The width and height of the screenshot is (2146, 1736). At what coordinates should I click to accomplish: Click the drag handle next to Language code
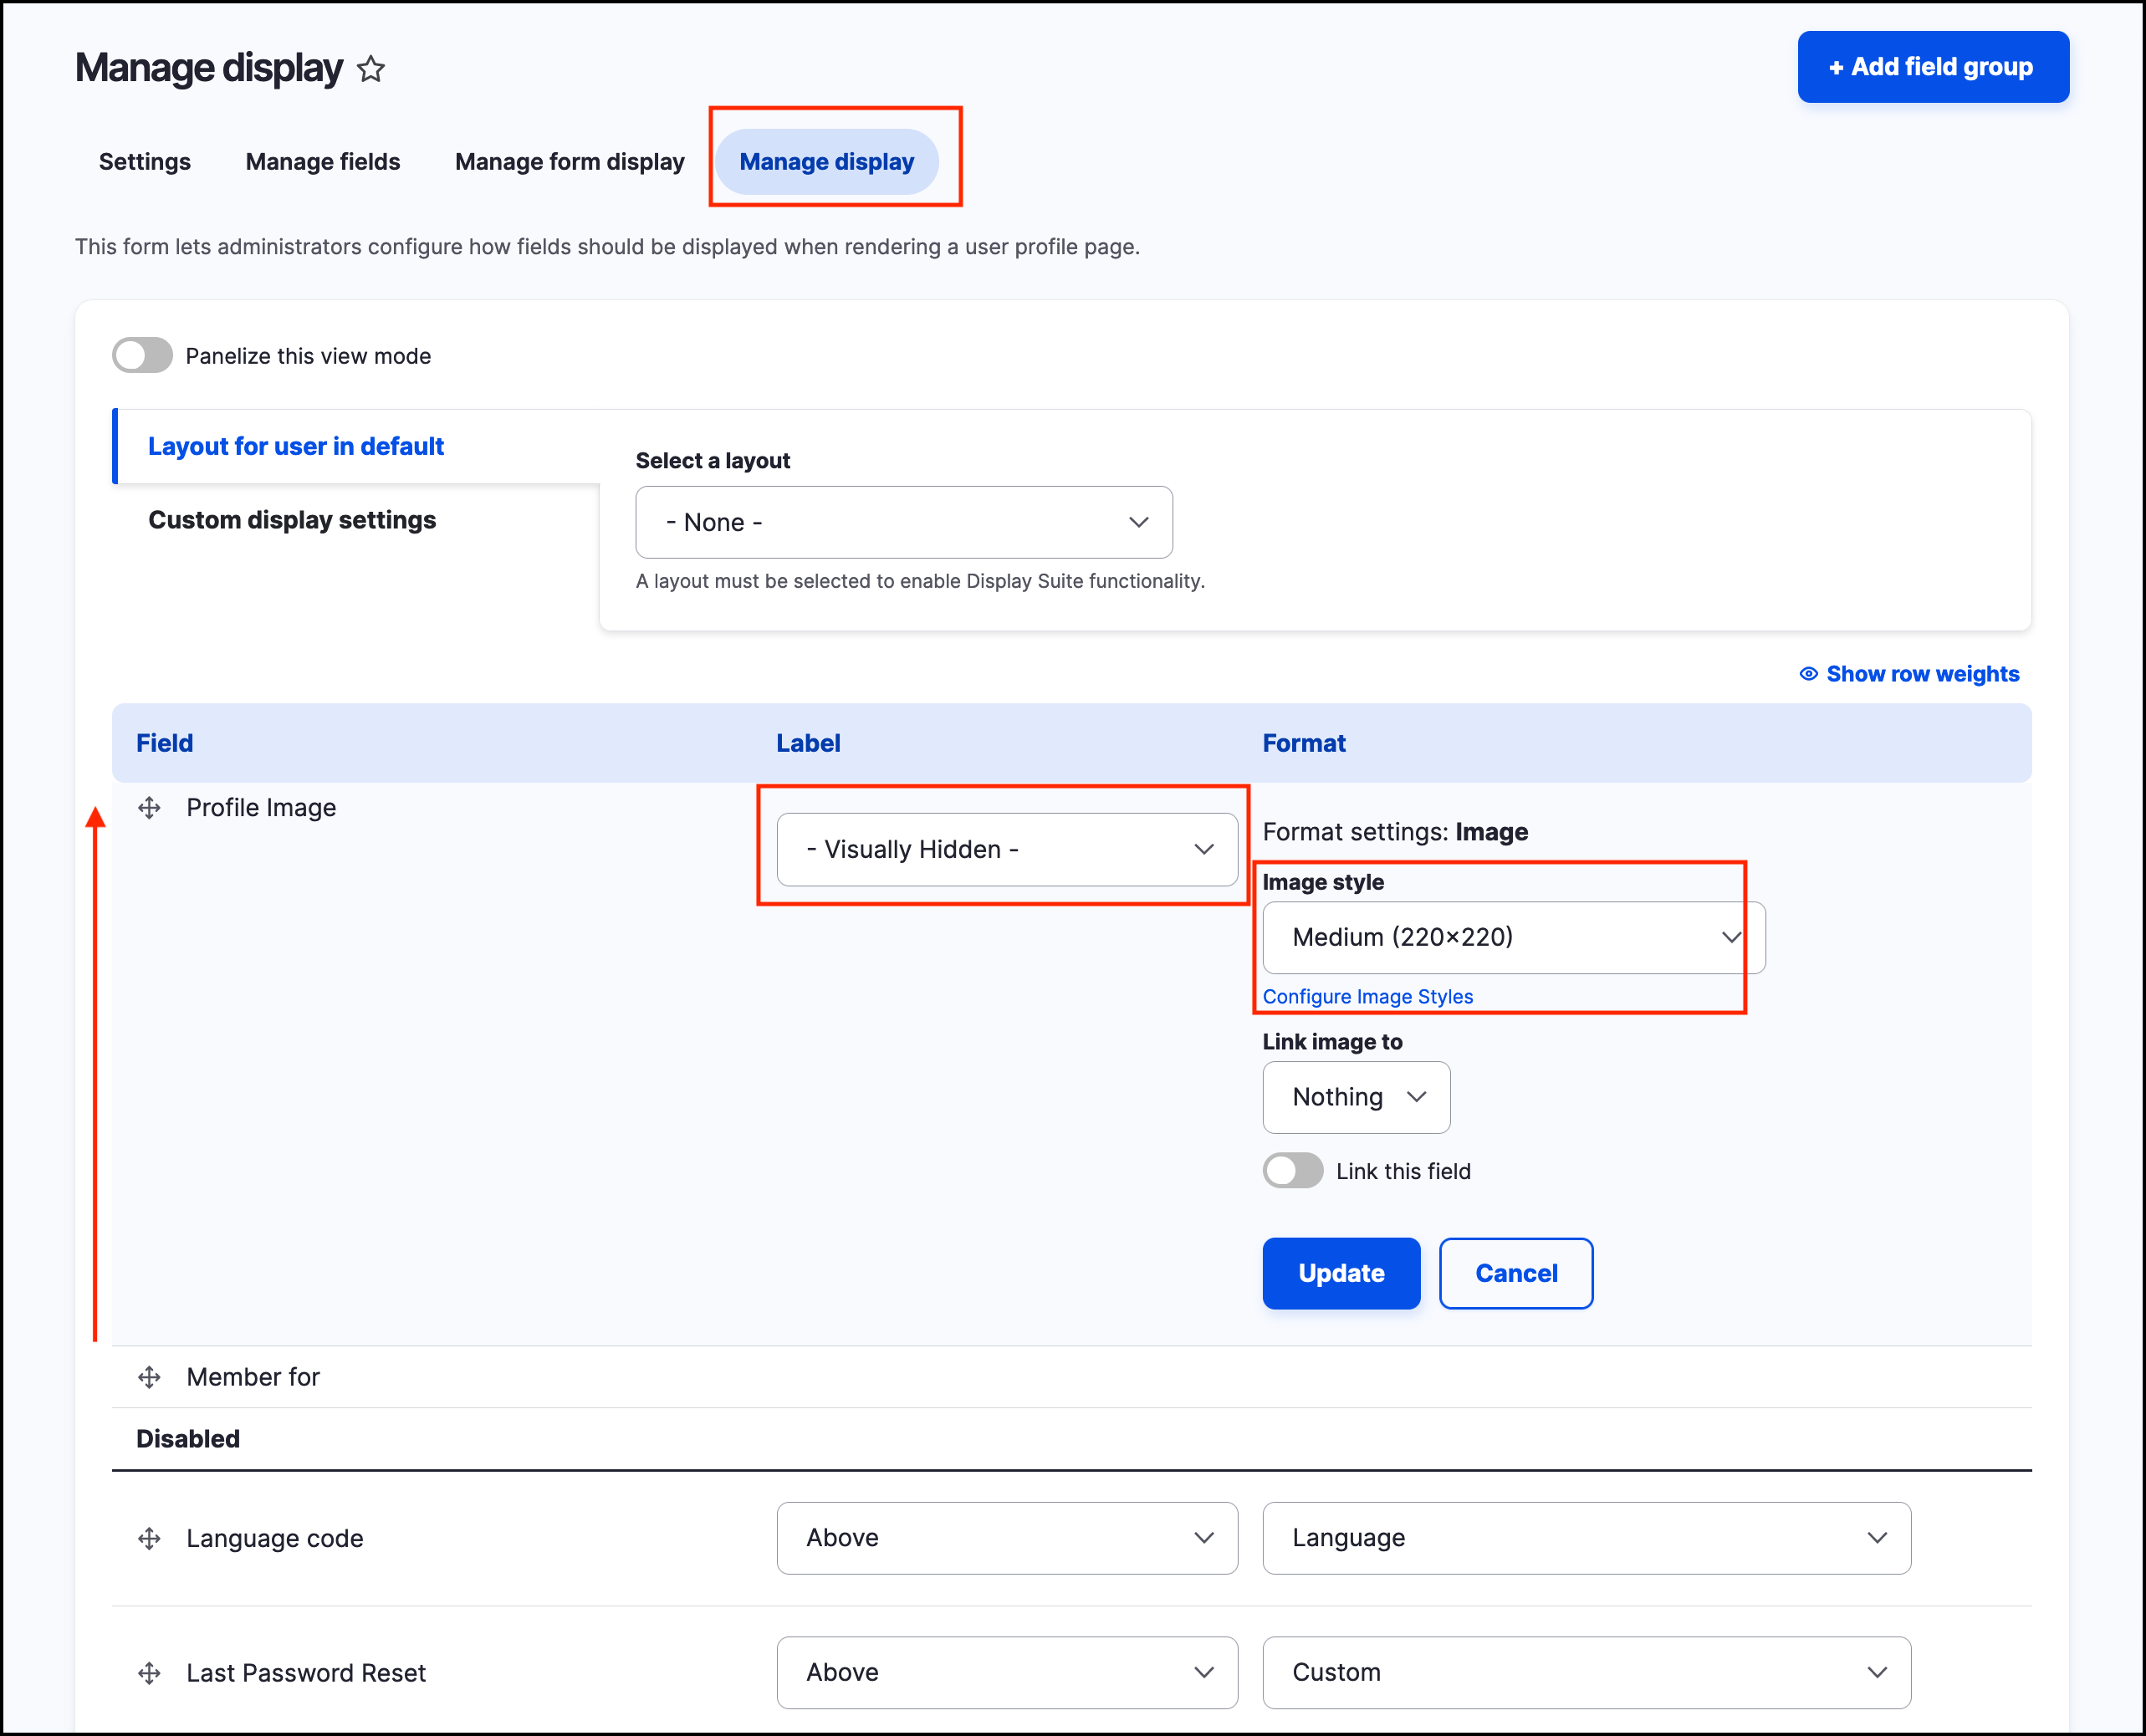click(x=149, y=1538)
